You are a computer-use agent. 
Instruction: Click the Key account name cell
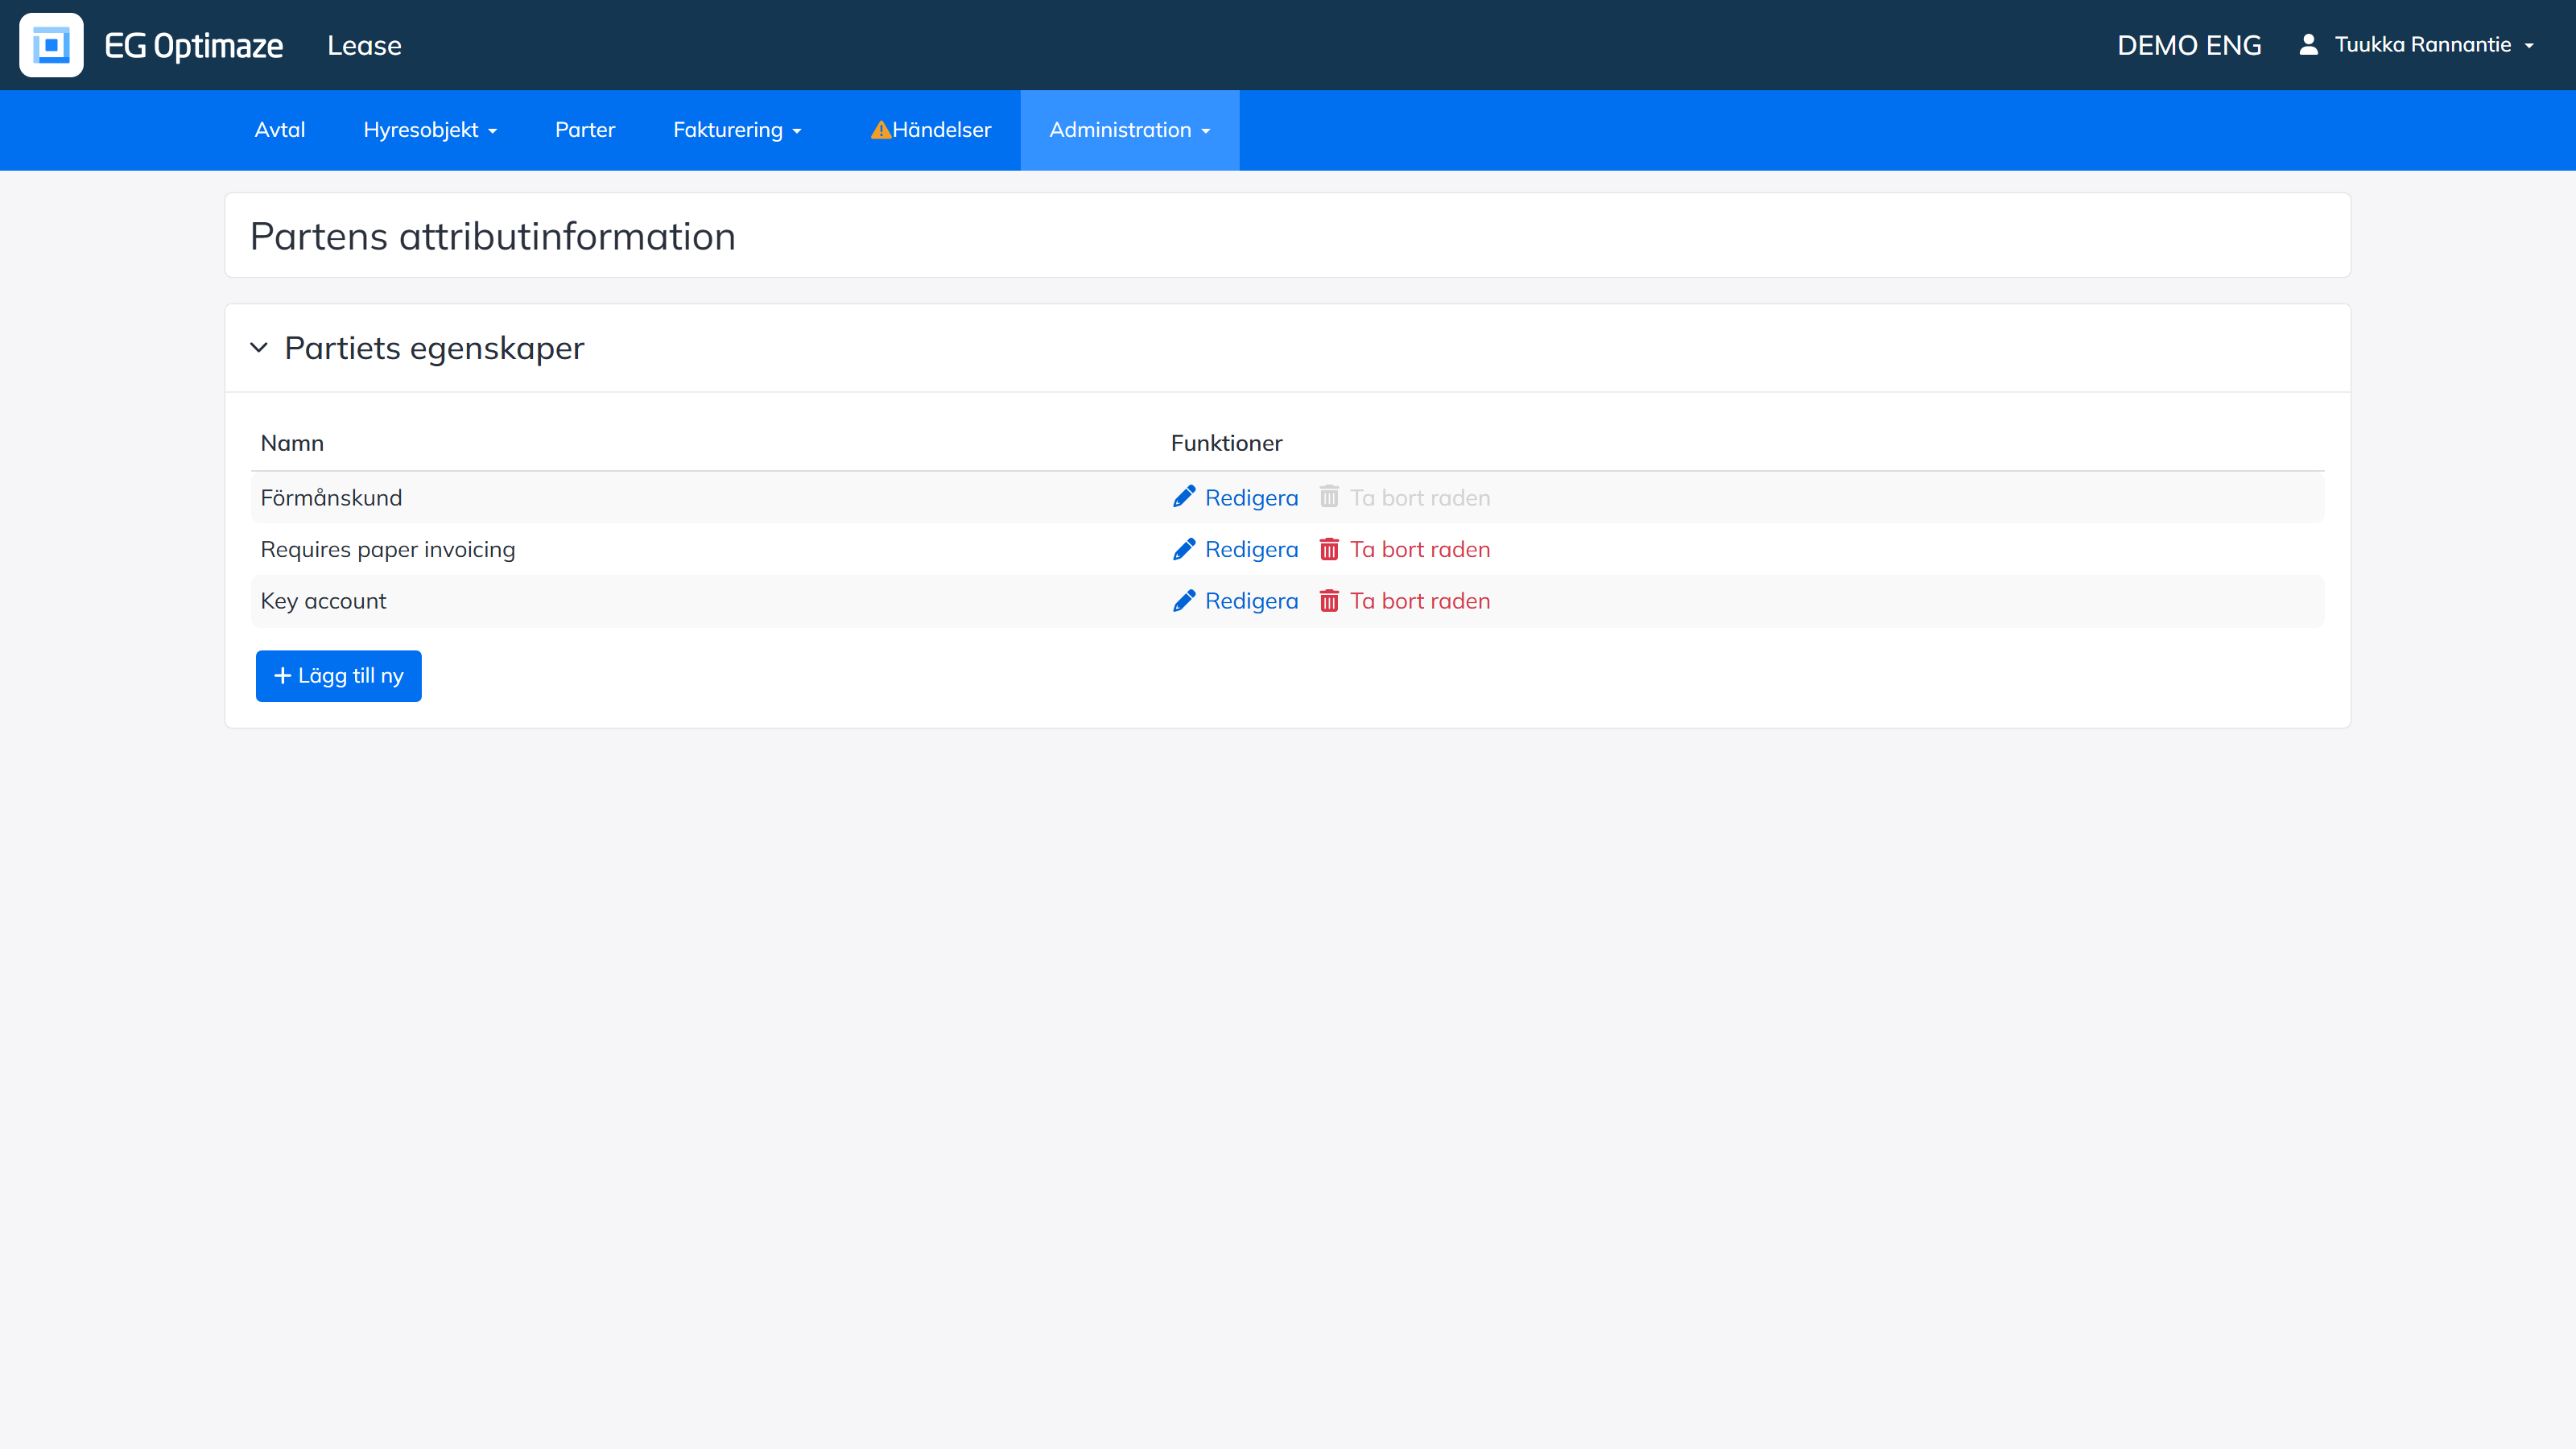[323, 601]
